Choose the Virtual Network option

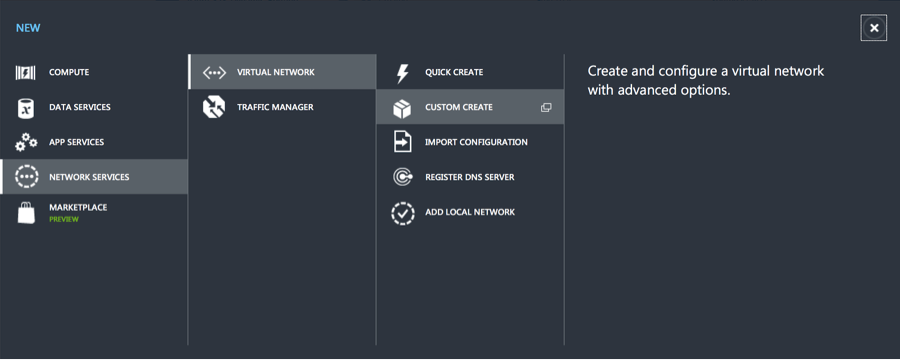(x=282, y=72)
